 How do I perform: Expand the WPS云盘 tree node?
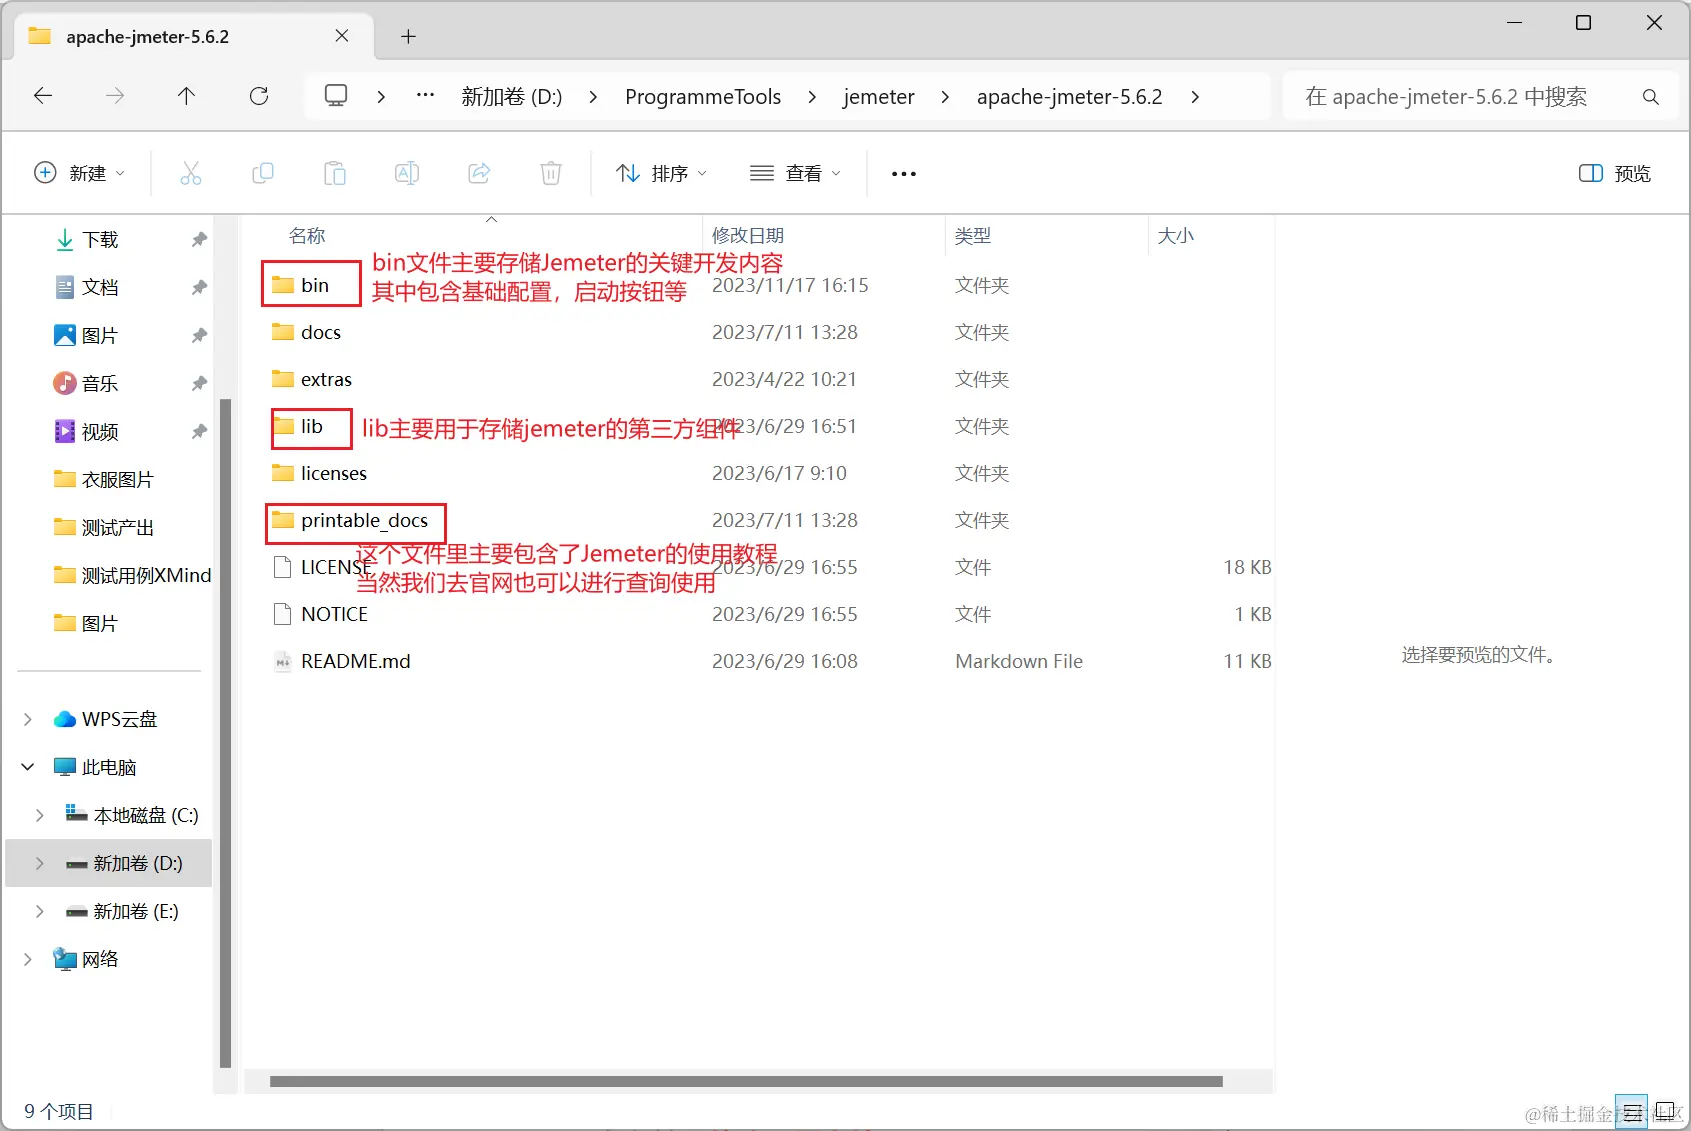point(28,719)
